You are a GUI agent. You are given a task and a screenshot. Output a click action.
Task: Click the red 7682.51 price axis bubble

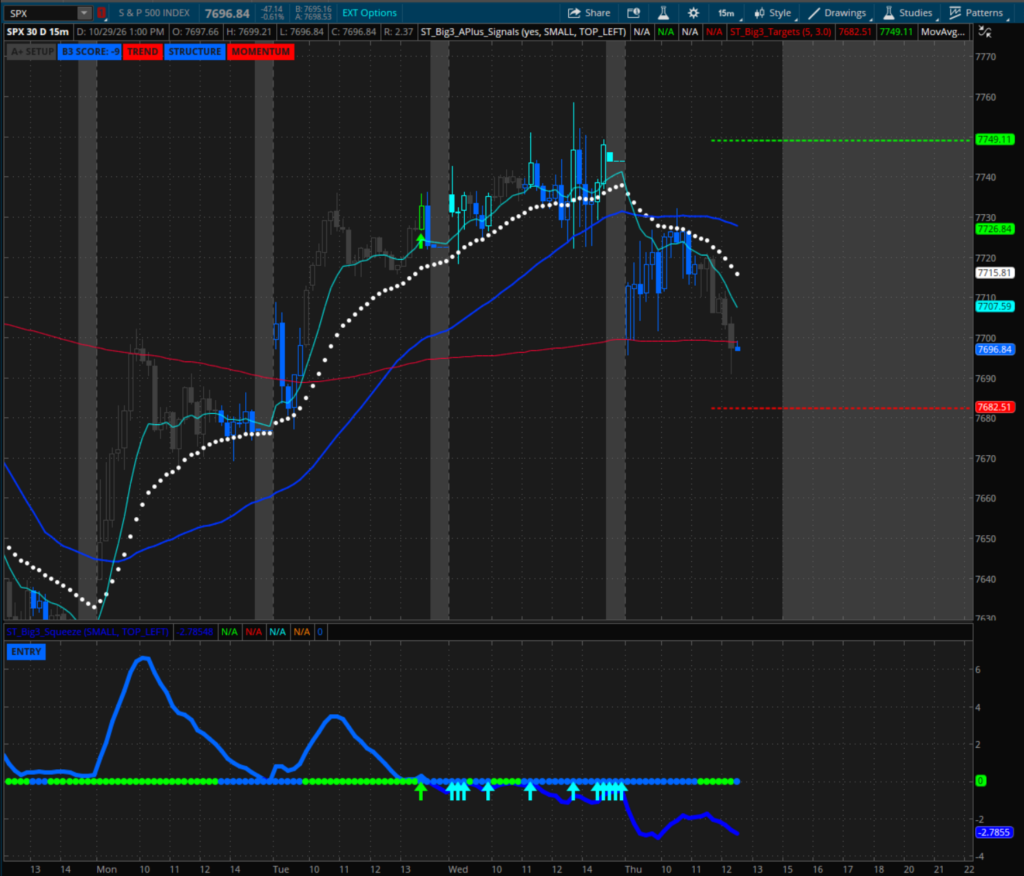995,407
